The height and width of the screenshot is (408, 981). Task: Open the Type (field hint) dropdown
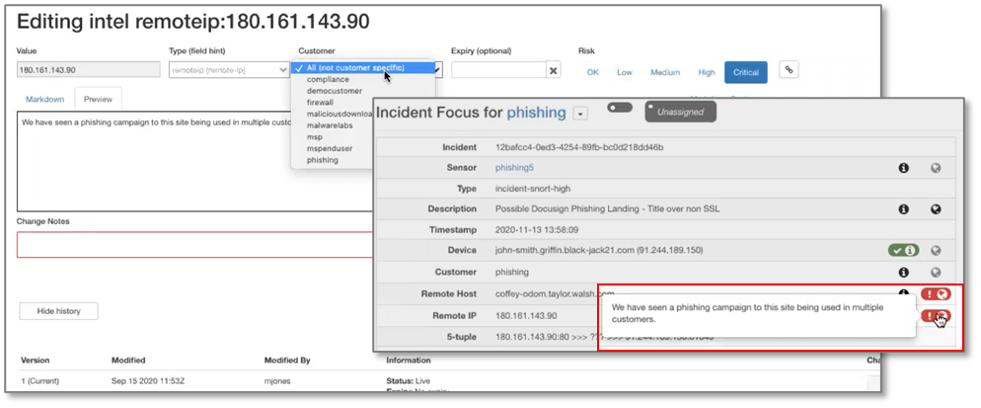[228, 70]
